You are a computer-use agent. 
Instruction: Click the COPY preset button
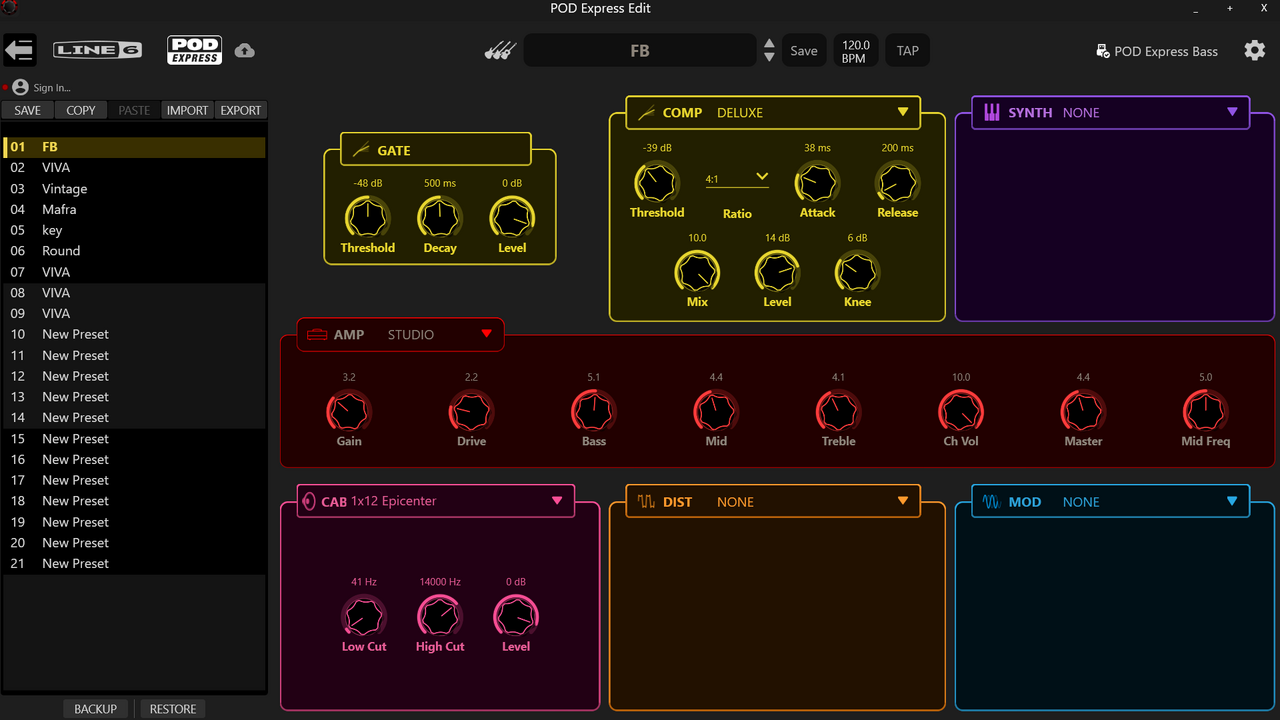pyautogui.click(x=81, y=110)
